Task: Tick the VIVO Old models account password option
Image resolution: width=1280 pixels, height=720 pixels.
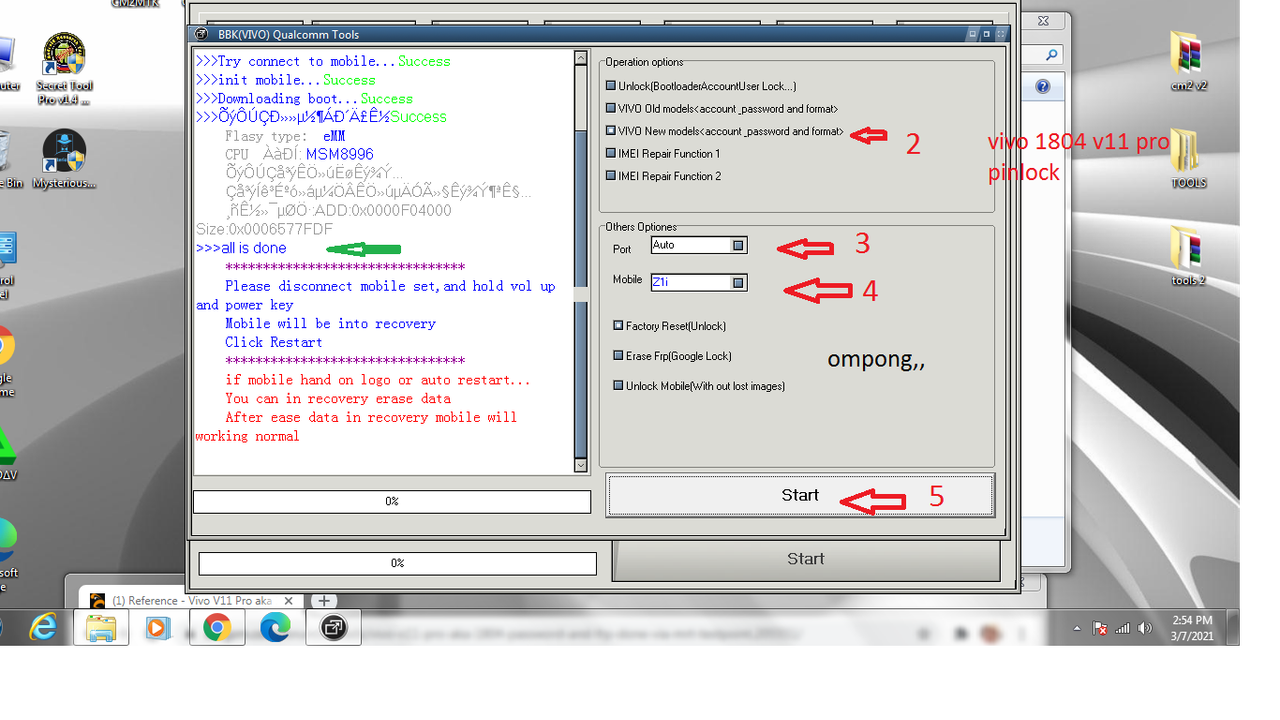Action: coord(611,108)
